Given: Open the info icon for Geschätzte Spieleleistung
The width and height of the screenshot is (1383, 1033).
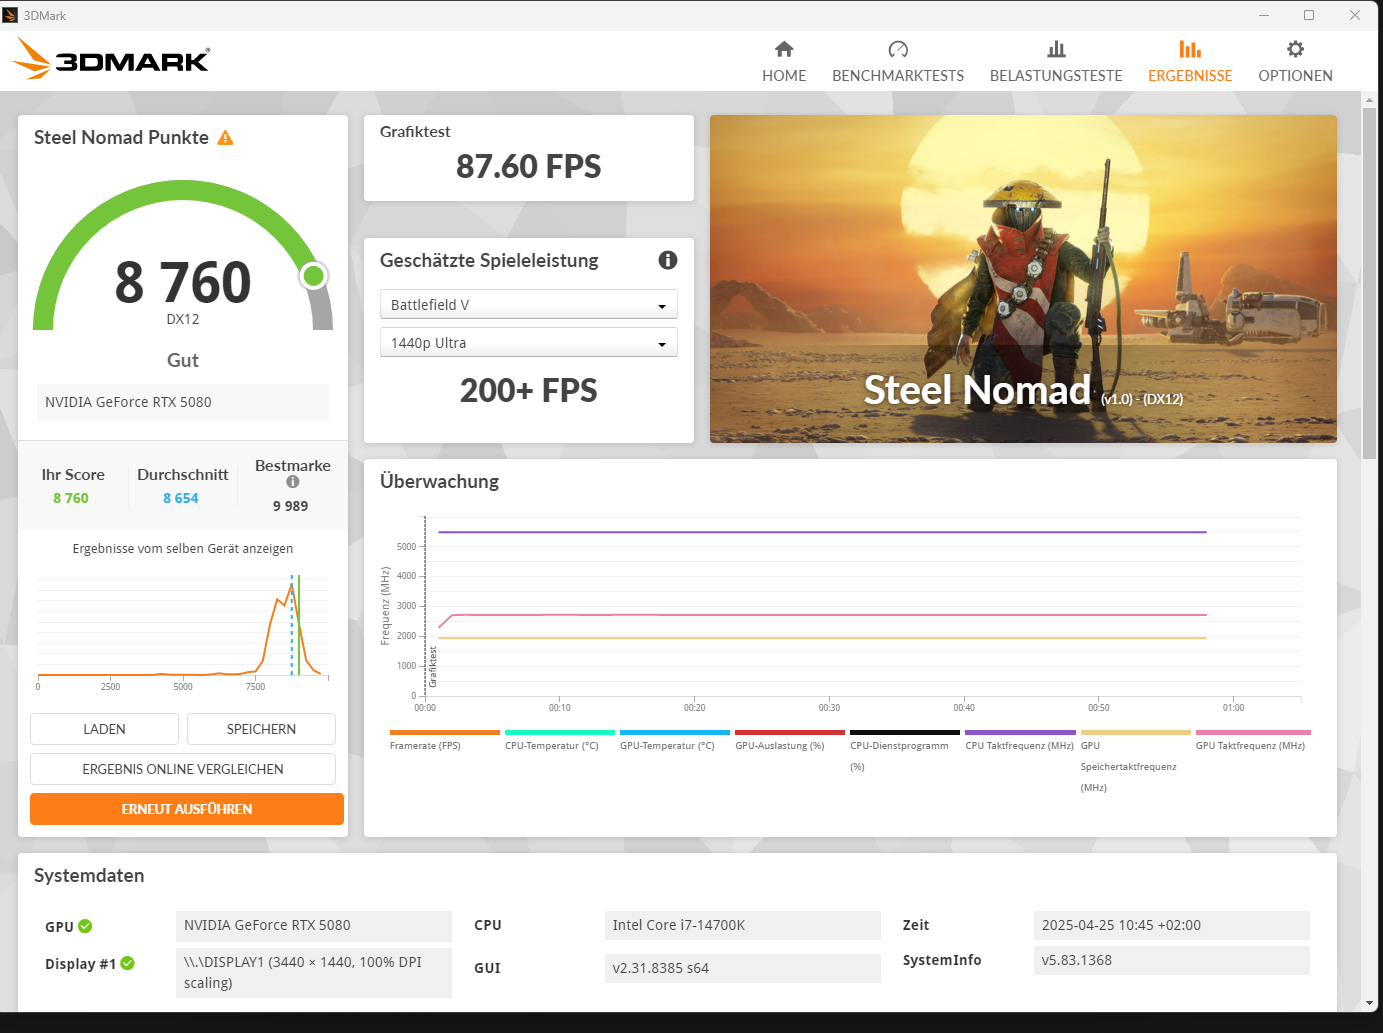Looking at the screenshot, I should pyautogui.click(x=668, y=260).
